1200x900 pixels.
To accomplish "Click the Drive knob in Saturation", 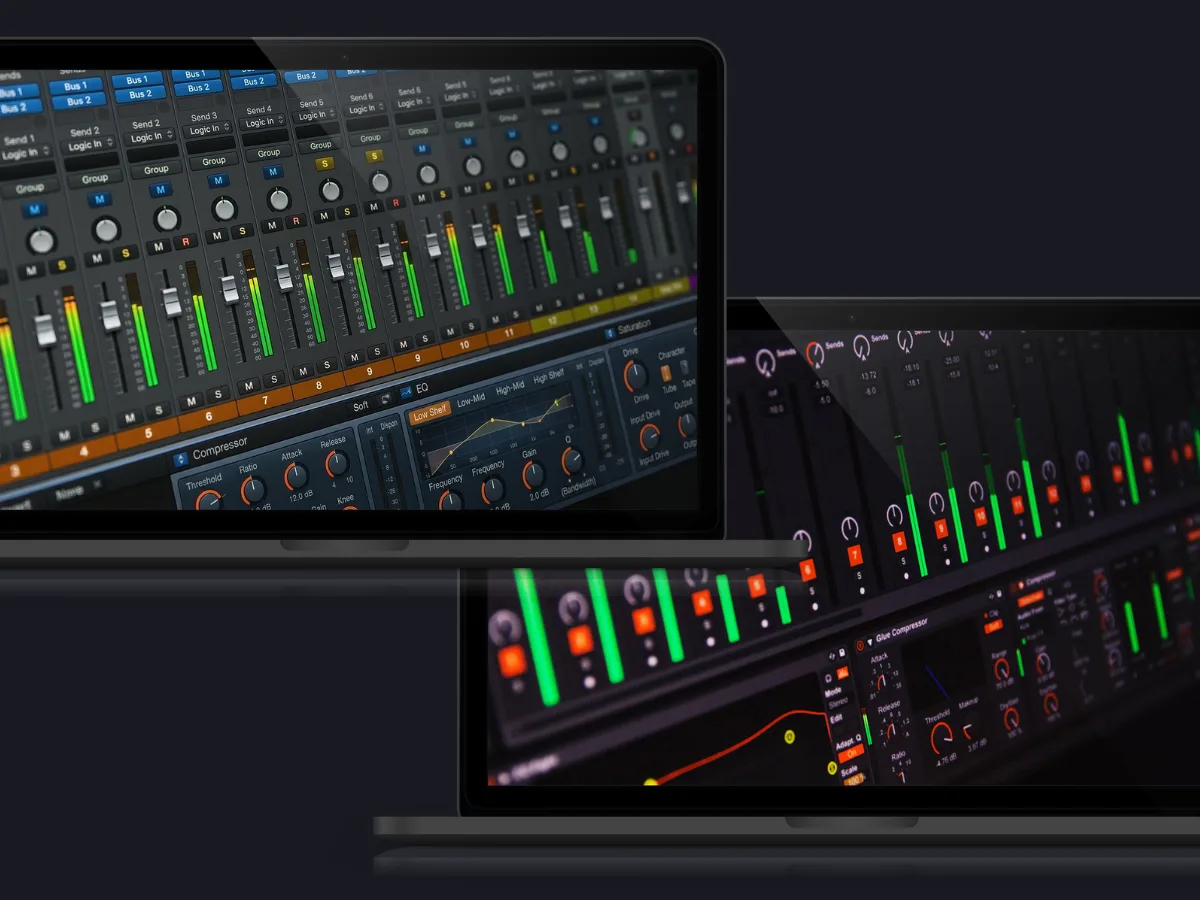I will [635, 376].
